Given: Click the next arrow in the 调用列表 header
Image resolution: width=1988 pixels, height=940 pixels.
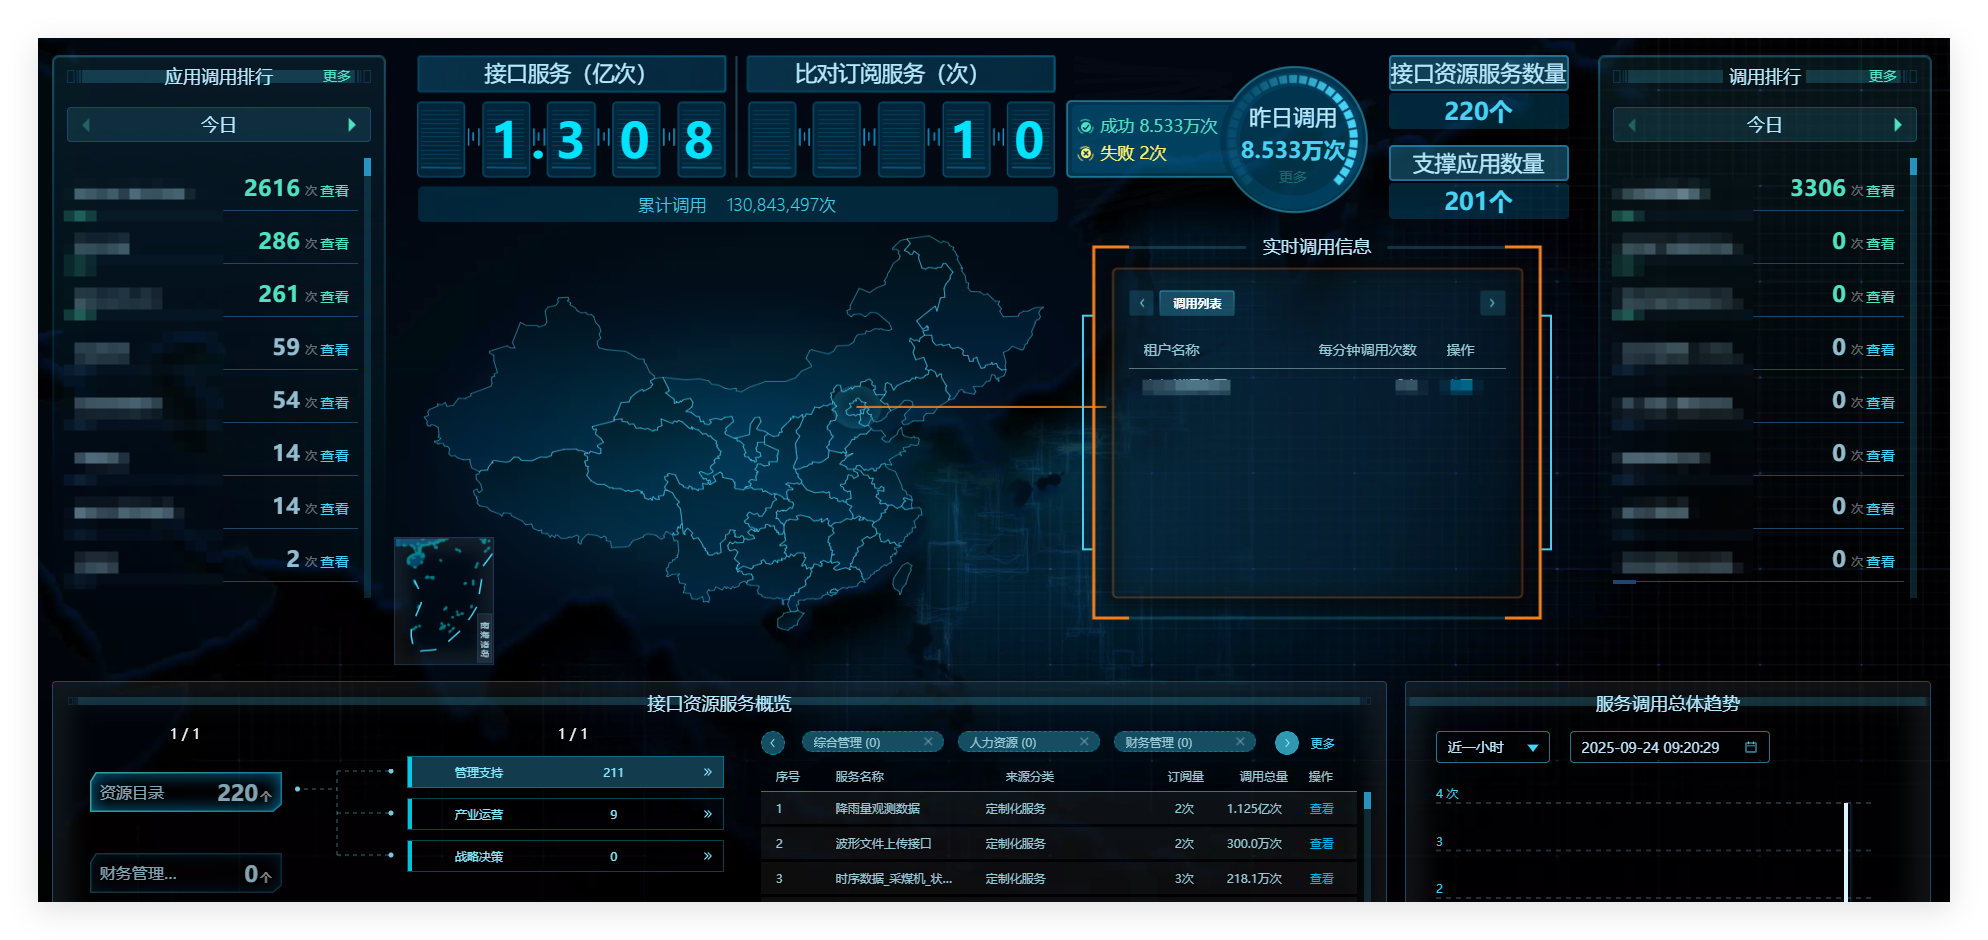Looking at the screenshot, I should pos(1492,303).
